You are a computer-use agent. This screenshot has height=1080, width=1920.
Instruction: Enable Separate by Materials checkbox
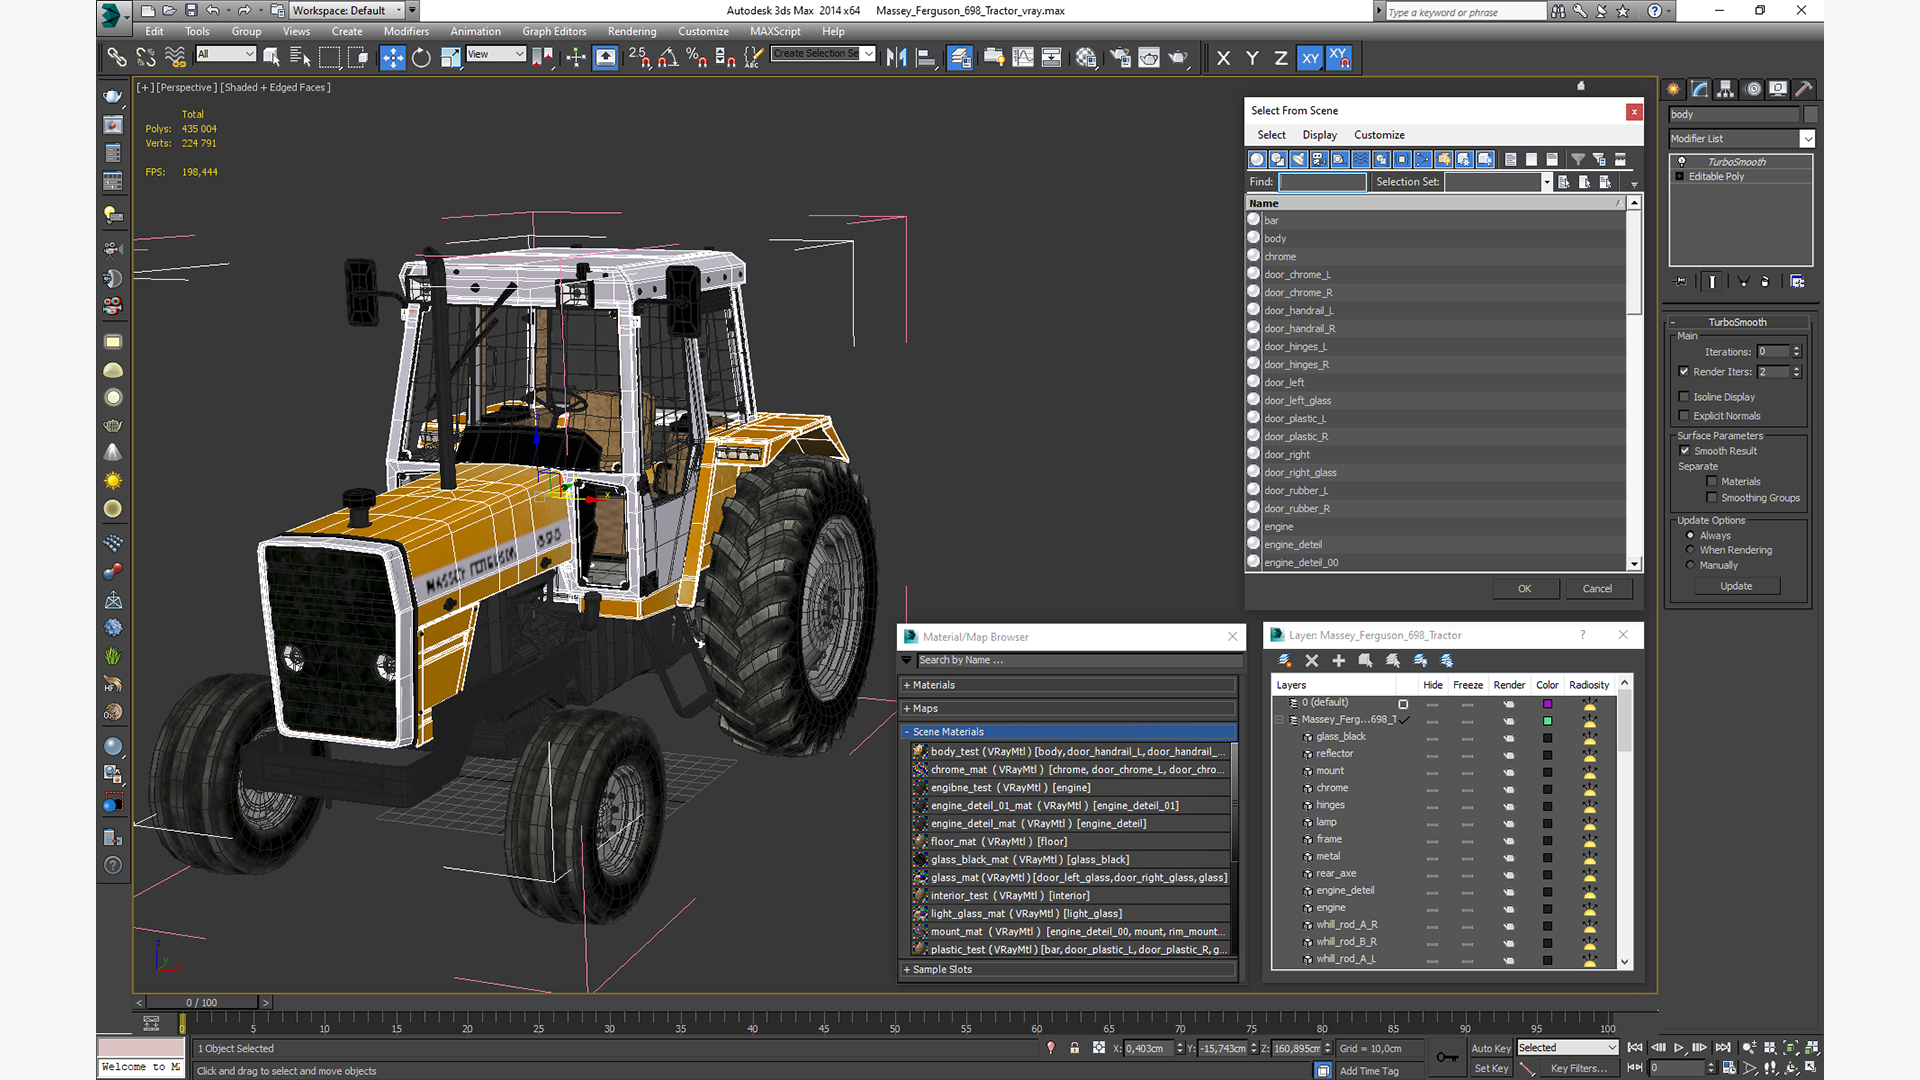point(1712,482)
